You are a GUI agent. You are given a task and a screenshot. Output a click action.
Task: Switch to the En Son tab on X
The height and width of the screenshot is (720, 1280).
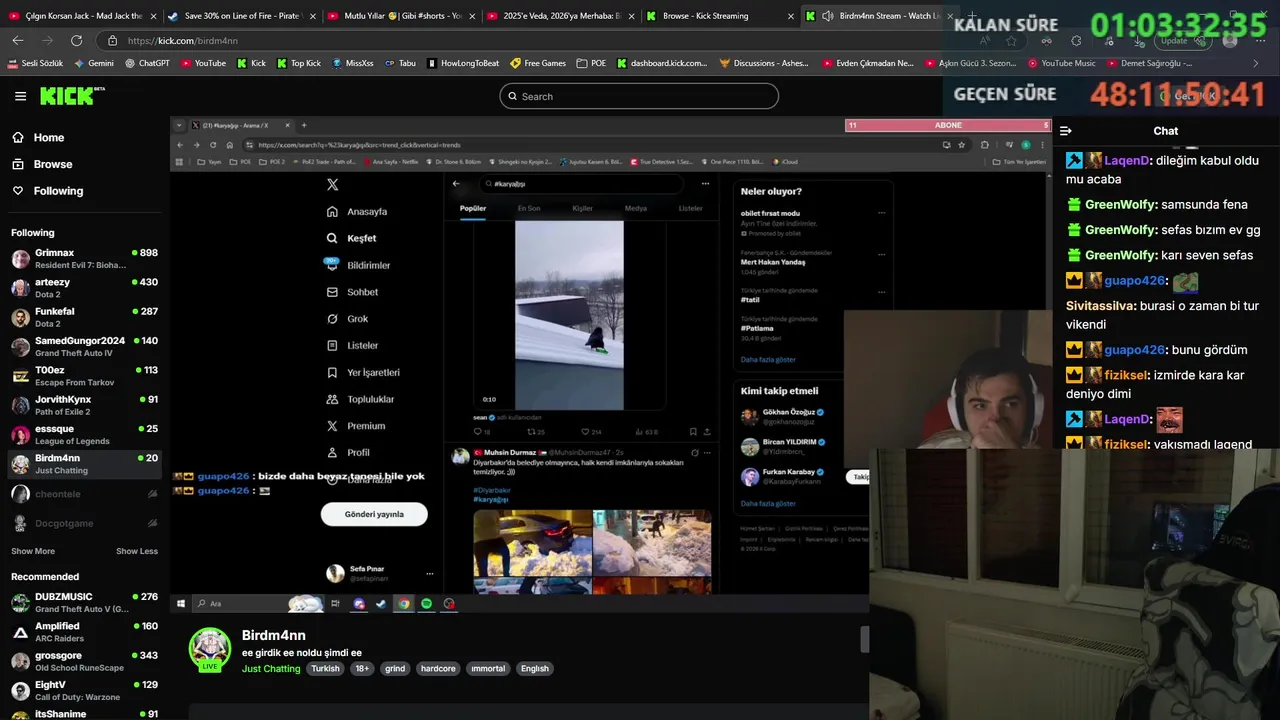pyautogui.click(x=528, y=208)
